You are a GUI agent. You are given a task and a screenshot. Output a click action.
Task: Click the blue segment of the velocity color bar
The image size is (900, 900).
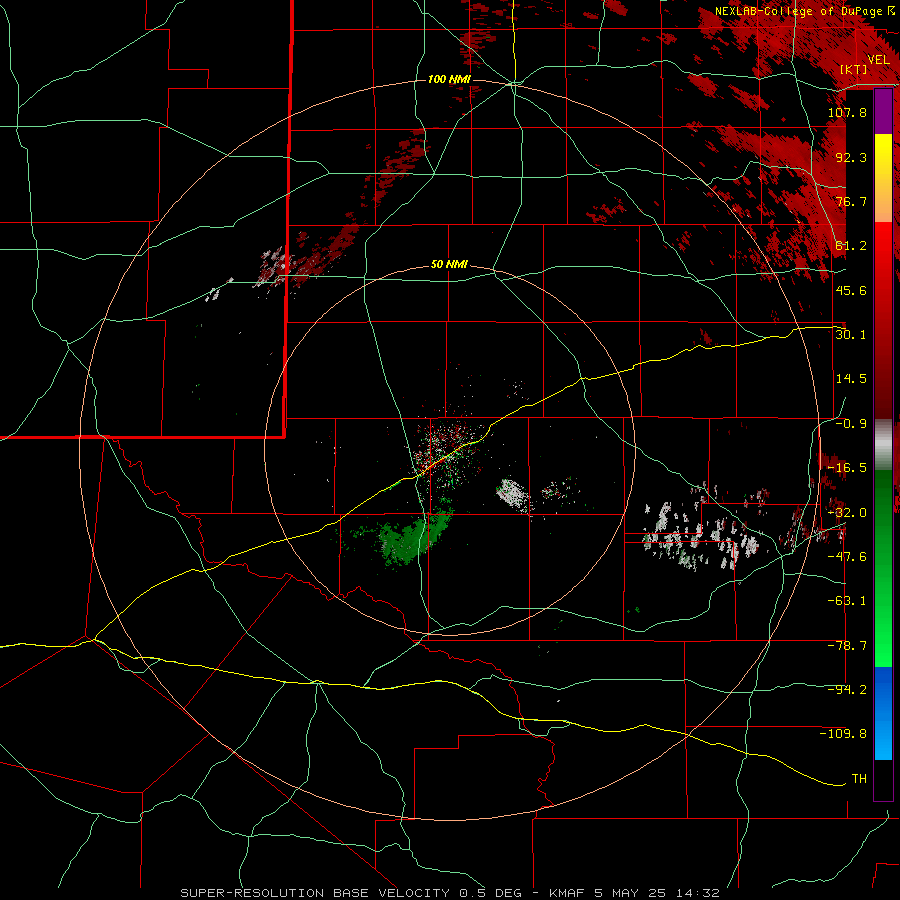point(883,713)
